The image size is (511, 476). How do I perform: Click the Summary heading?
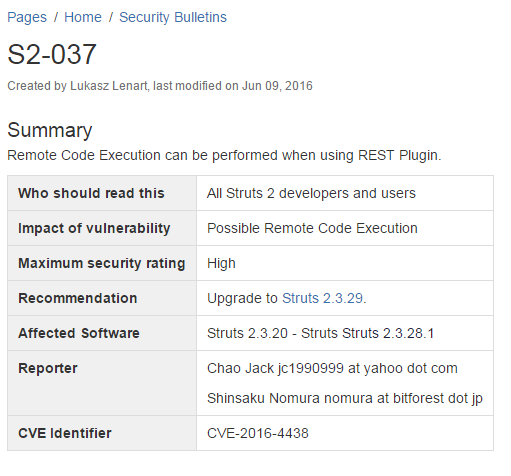(x=50, y=130)
